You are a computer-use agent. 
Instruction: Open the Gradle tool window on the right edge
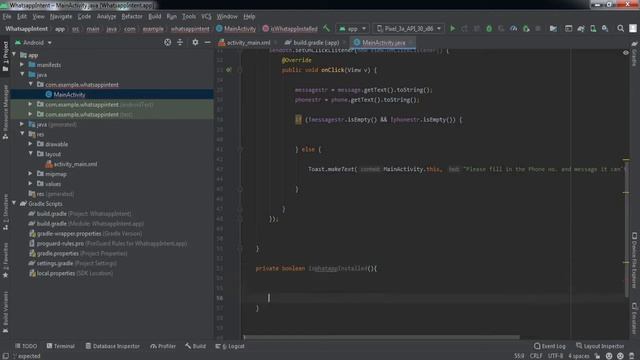[x=634, y=54]
